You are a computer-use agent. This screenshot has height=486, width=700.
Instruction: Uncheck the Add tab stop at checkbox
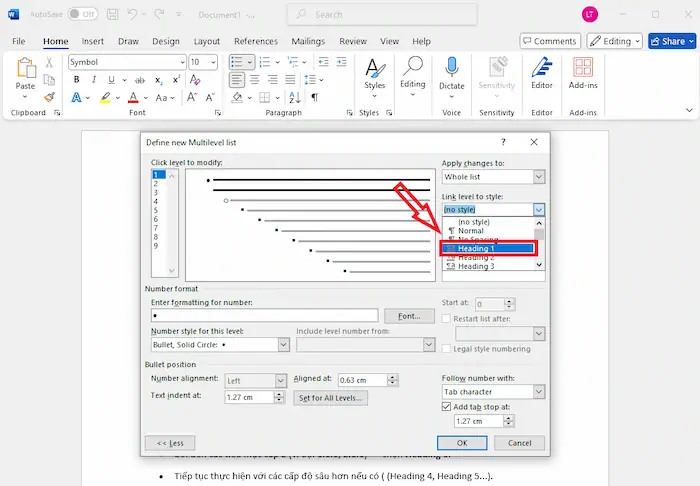447,407
